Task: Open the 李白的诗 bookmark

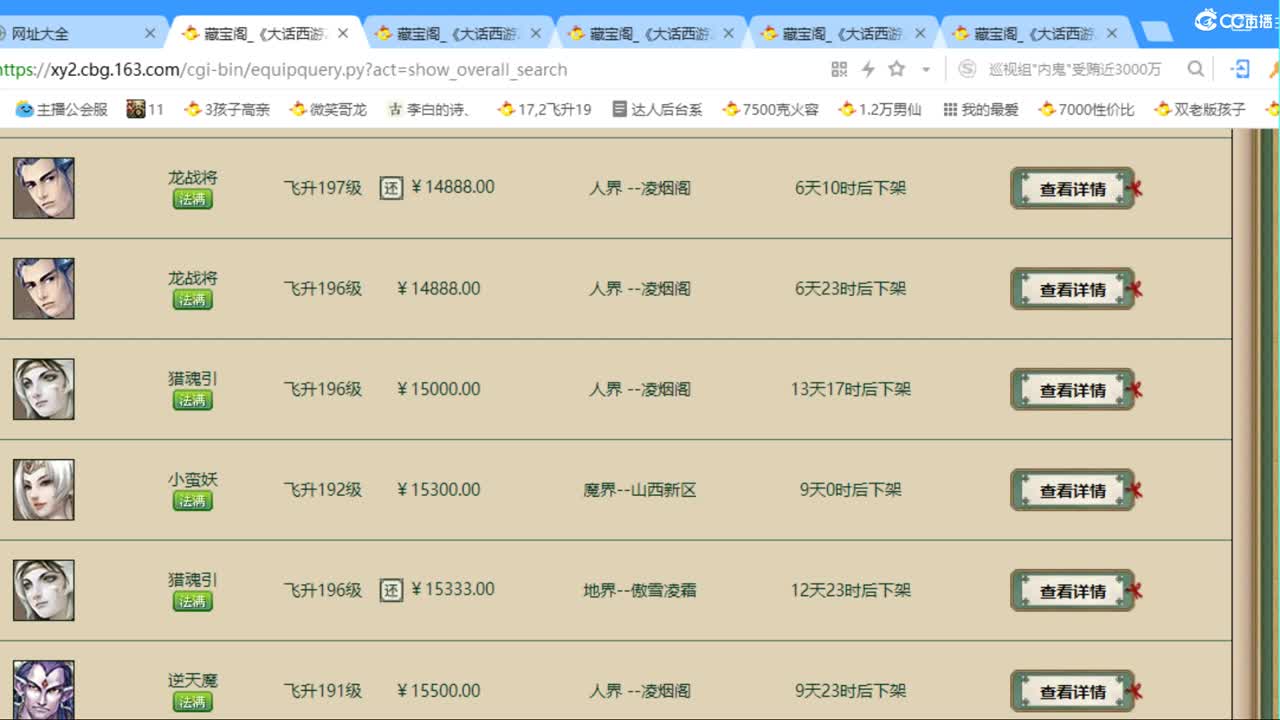Action: click(x=430, y=109)
